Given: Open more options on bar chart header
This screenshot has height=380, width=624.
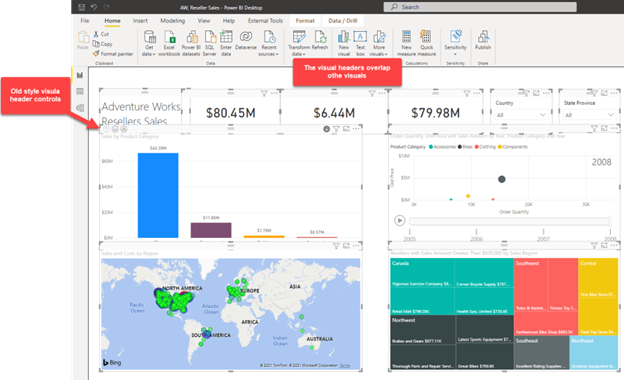Looking at the screenshot, I should tap(356, 129).
